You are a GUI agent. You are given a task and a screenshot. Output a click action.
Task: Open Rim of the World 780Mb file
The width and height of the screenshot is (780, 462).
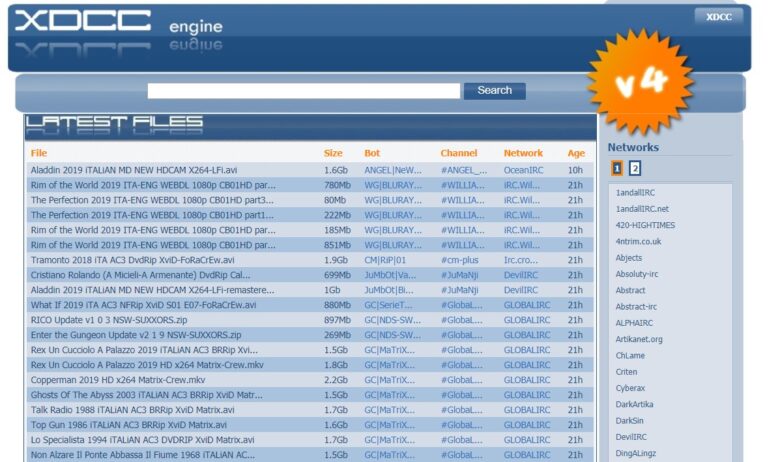[153, 185]
